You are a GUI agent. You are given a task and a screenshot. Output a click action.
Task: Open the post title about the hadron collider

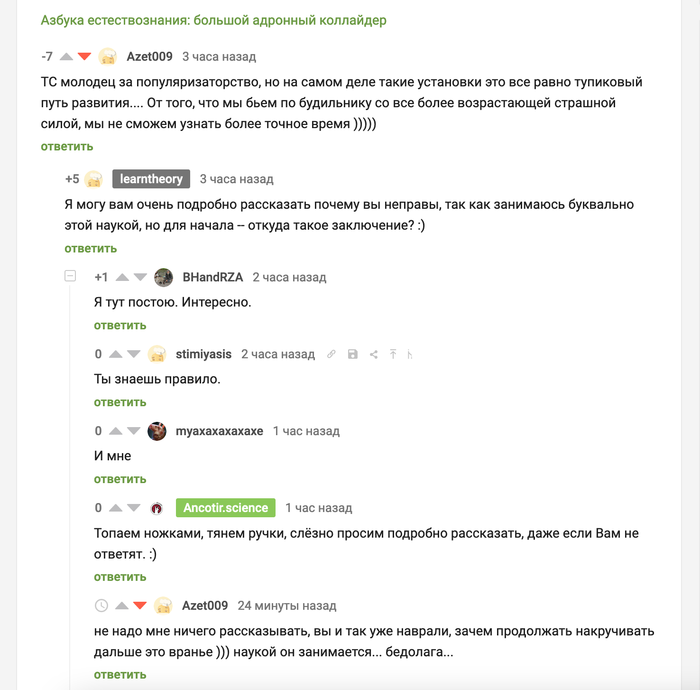[x=213, y=20]
